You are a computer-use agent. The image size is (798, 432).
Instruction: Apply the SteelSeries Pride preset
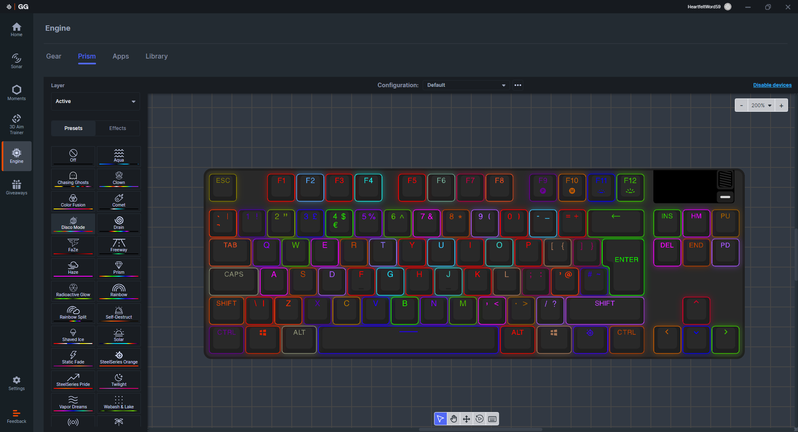[x=73, y=380]
